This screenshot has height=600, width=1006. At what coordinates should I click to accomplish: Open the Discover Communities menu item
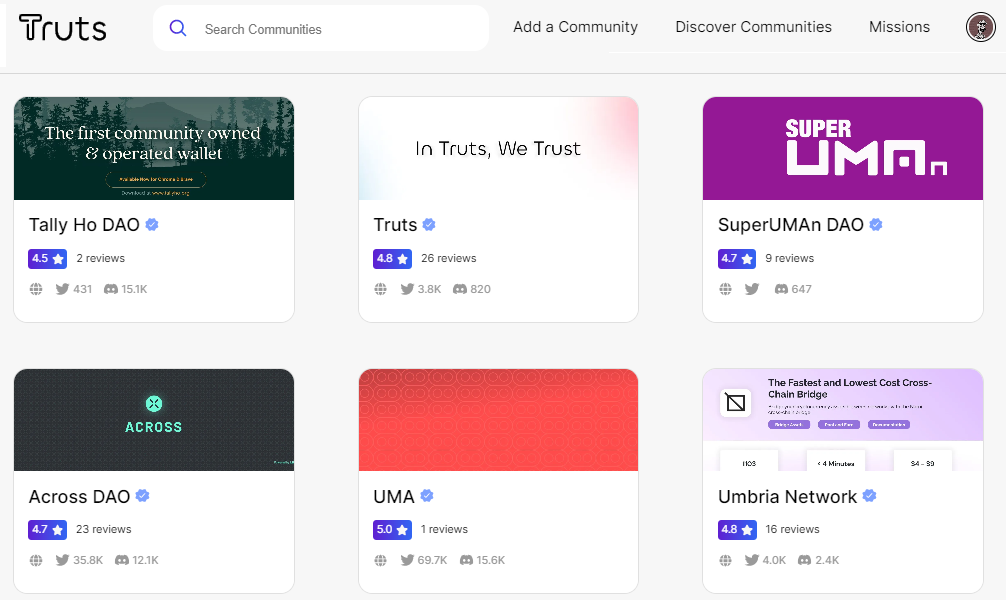753,27
